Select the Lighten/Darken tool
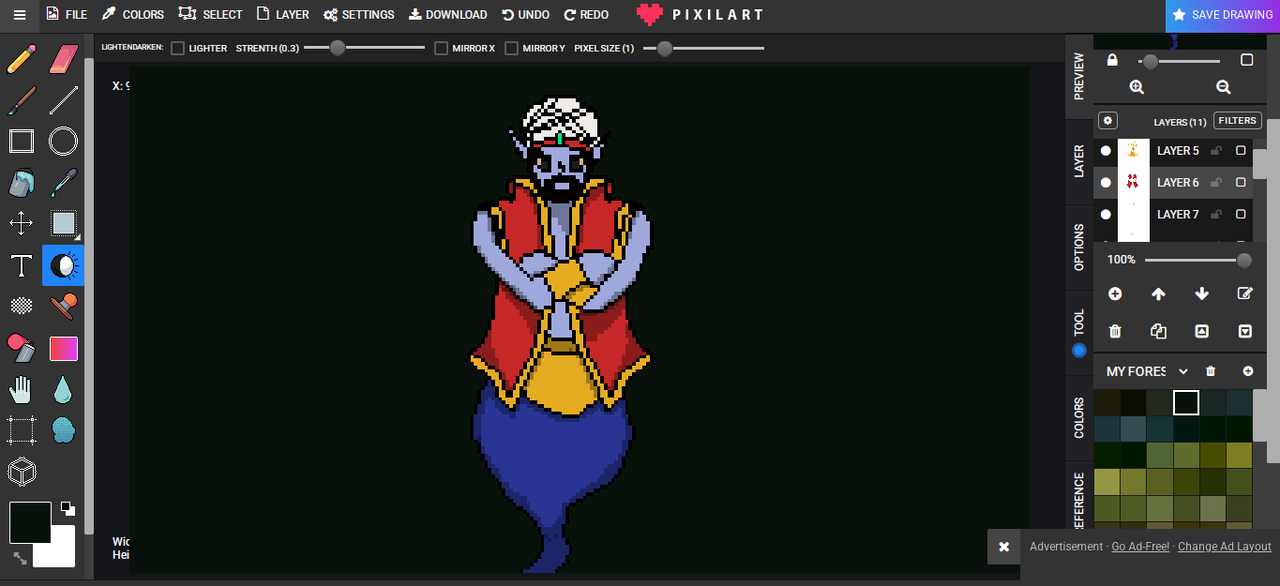 tap(63, 265)
